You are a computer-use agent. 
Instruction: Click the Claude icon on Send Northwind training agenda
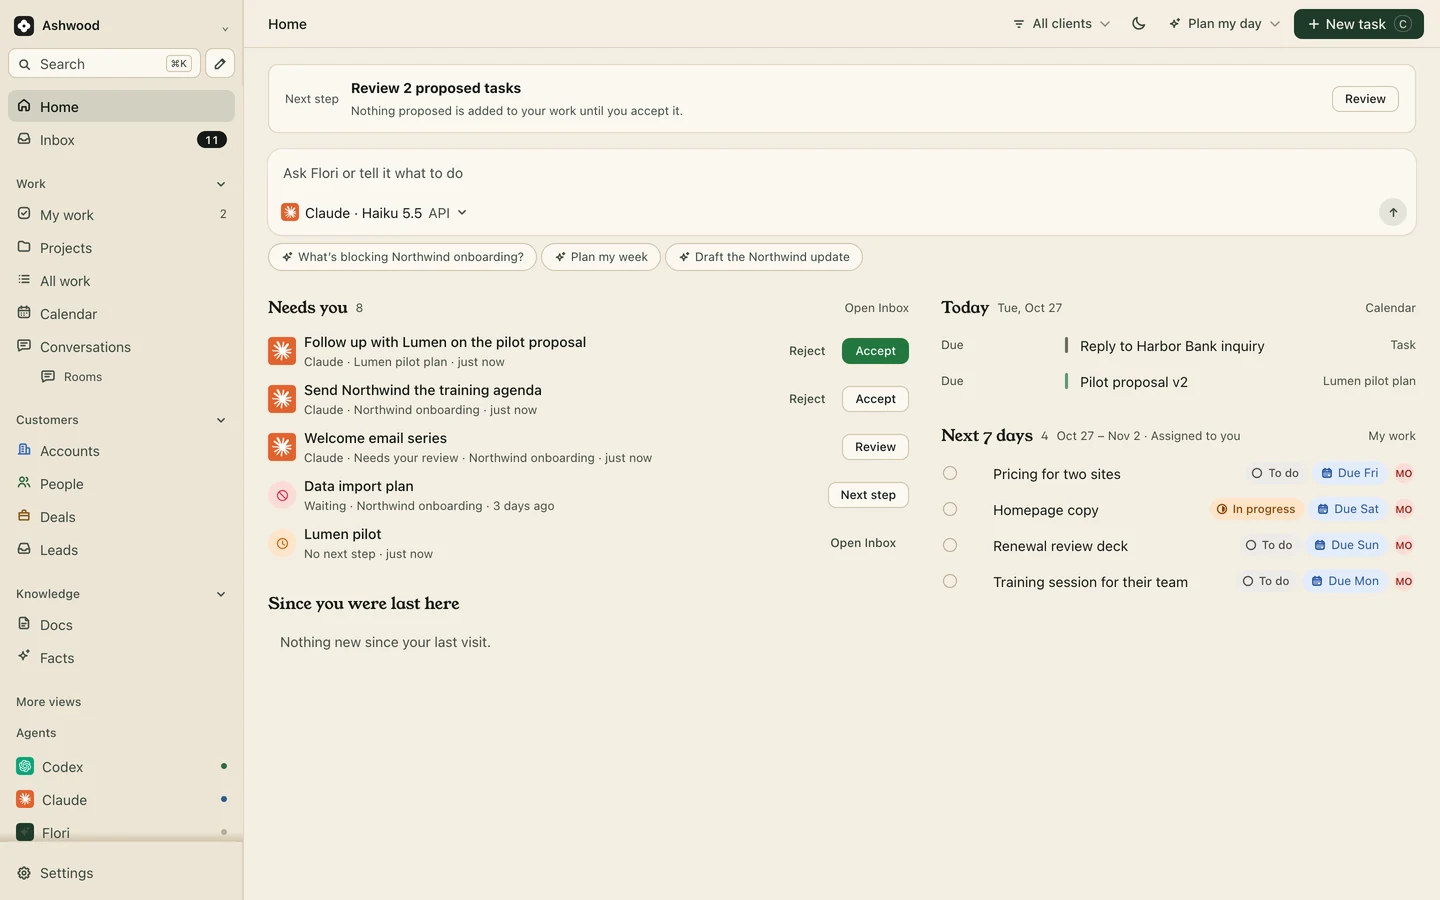coord(282,399)
